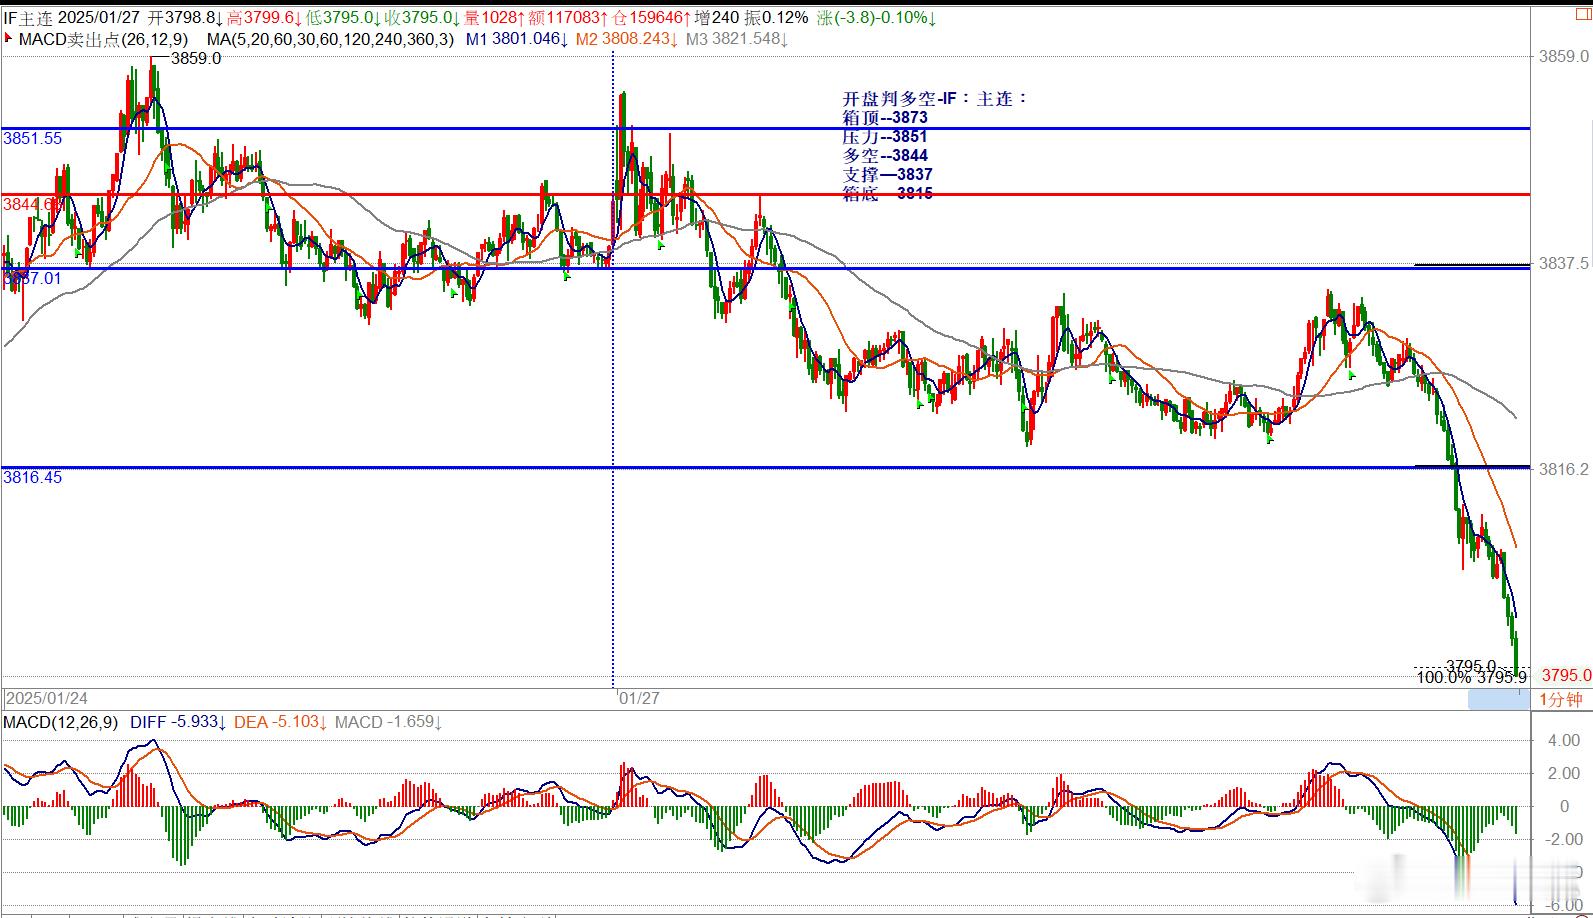The image size is (1593, 918).
Task: Select the IF主连 contract name
Action: [x=27, y=18]
